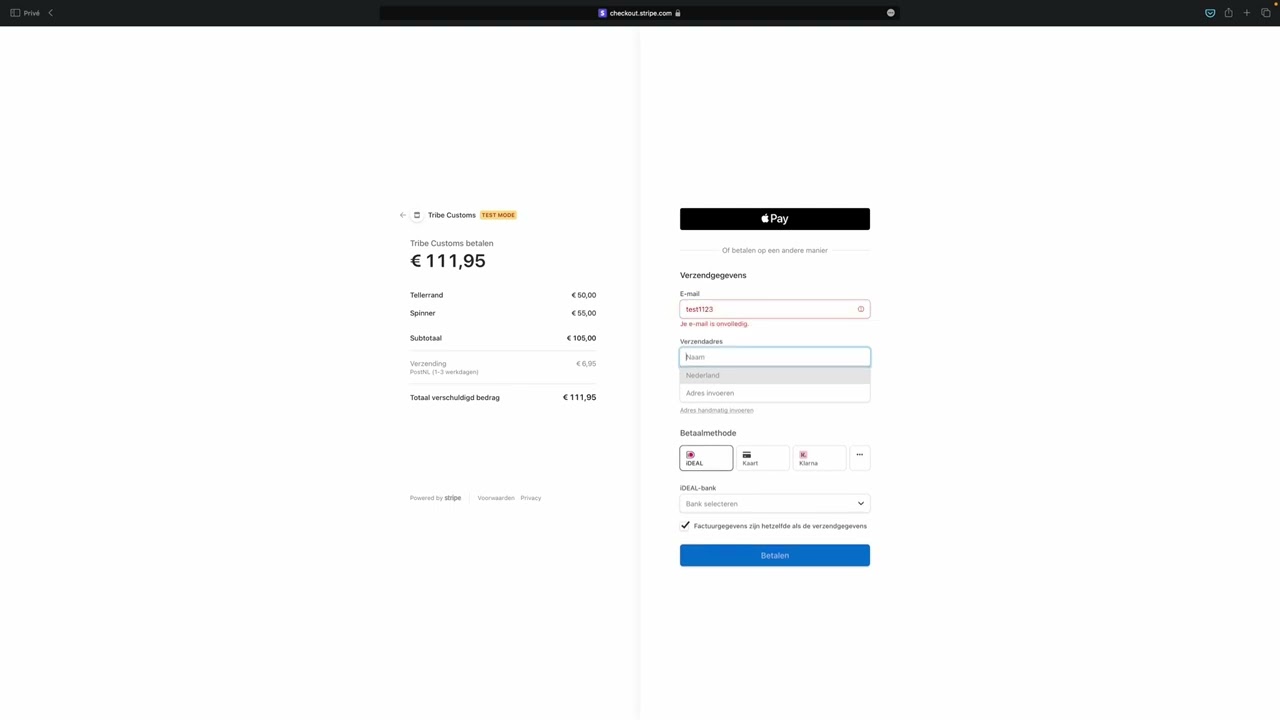Open the iDEAL bank selection dropdown
Image resolution: width=1280 pixels, height=720 pixels.
pos(774,504)
